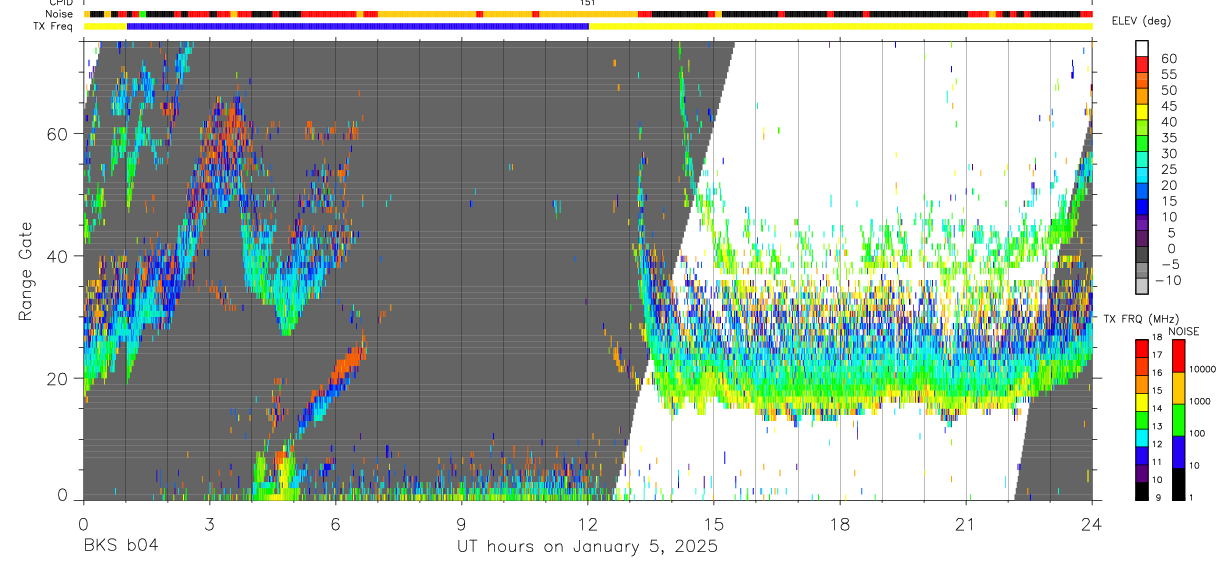This screenshot has height=567, width=1228.
Task: Click the 'ELEV (deg)' colorbar title
Action: coord(1141,21)
